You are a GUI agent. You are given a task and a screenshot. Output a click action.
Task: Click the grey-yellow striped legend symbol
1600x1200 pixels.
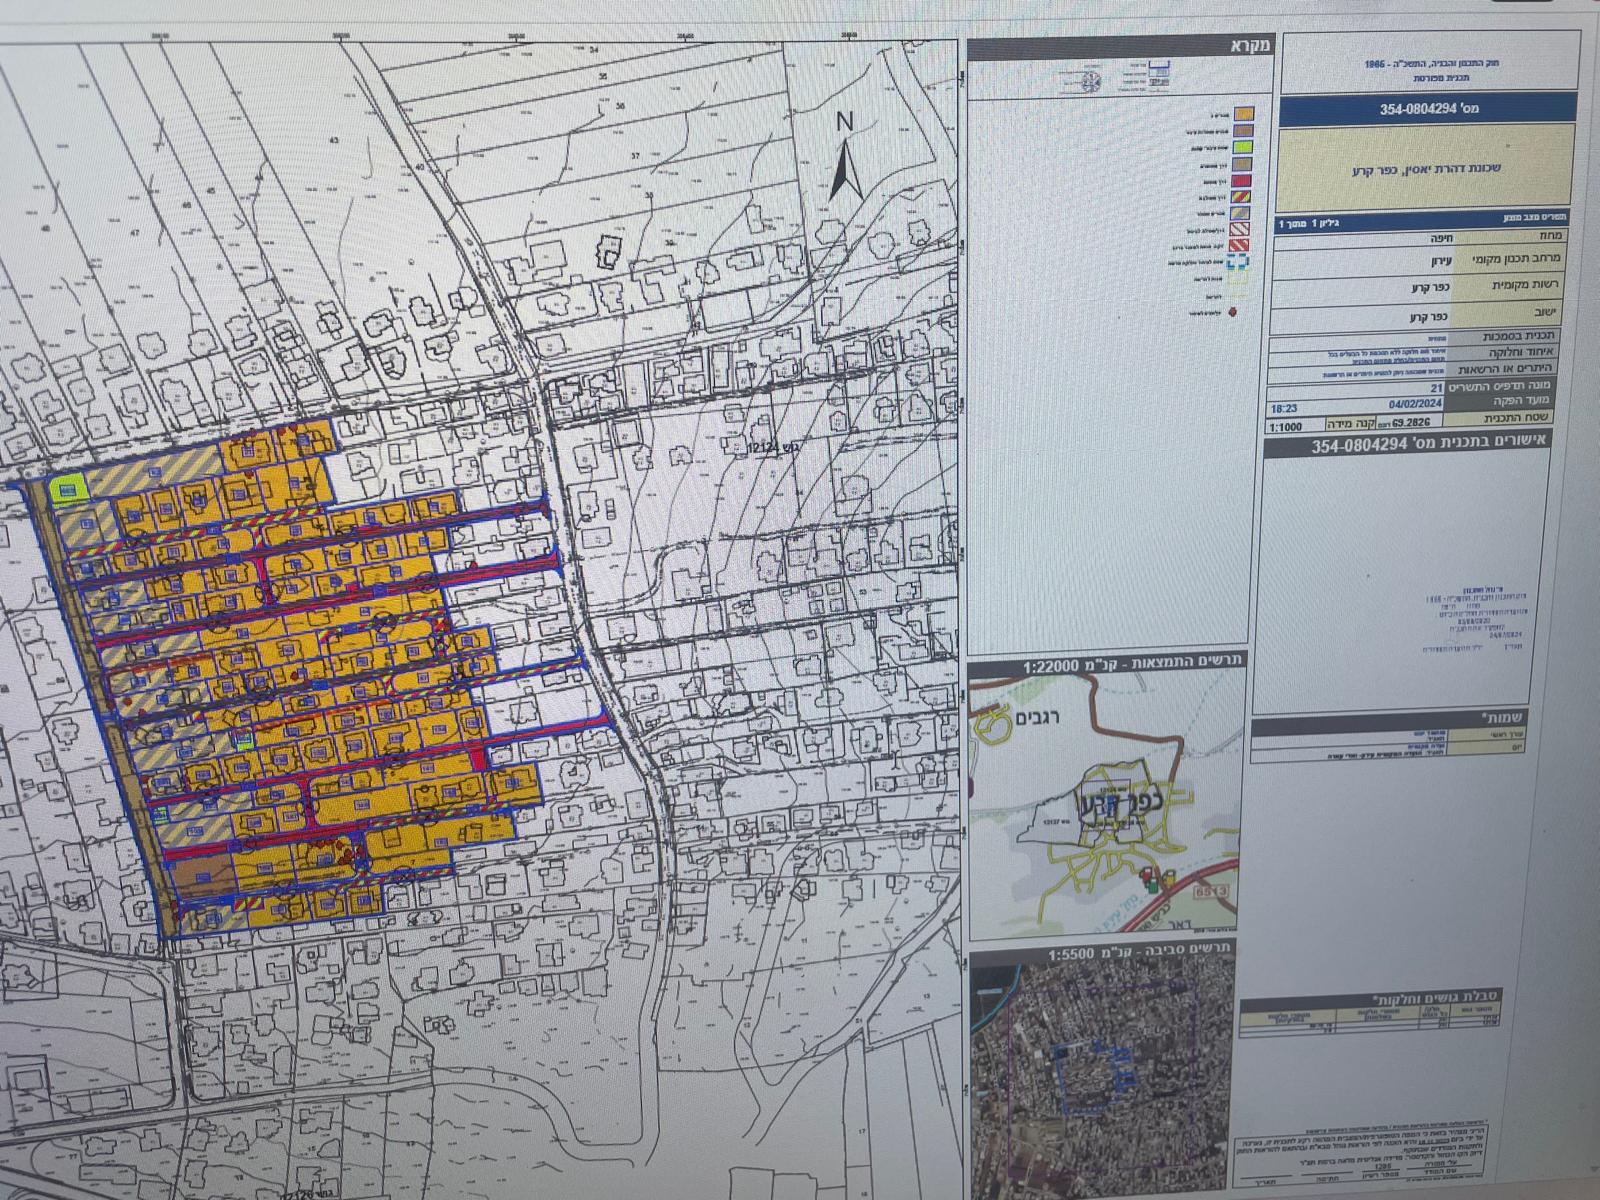[x=1239, y=214]
